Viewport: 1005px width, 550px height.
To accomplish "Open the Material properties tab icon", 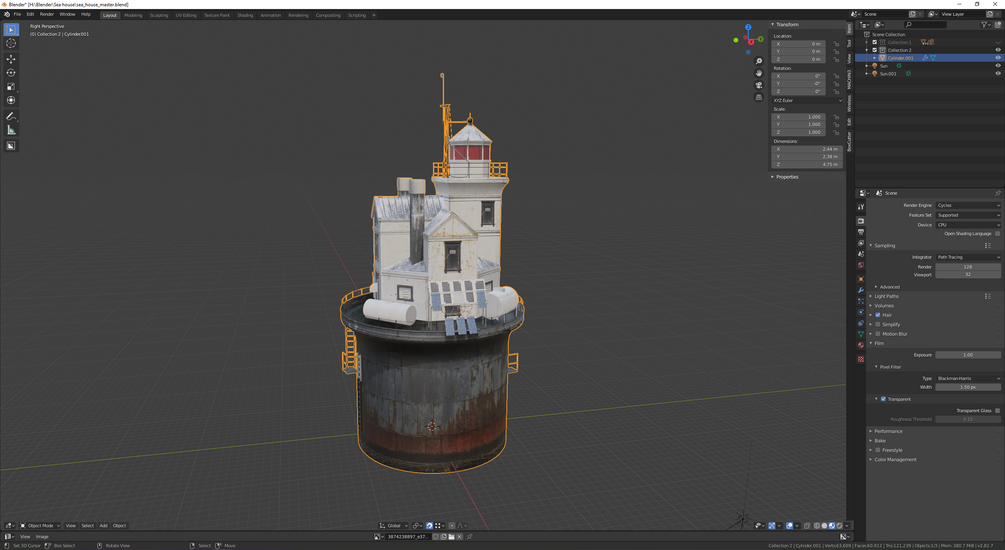I will pyautogui.click(x=861, y=345).
